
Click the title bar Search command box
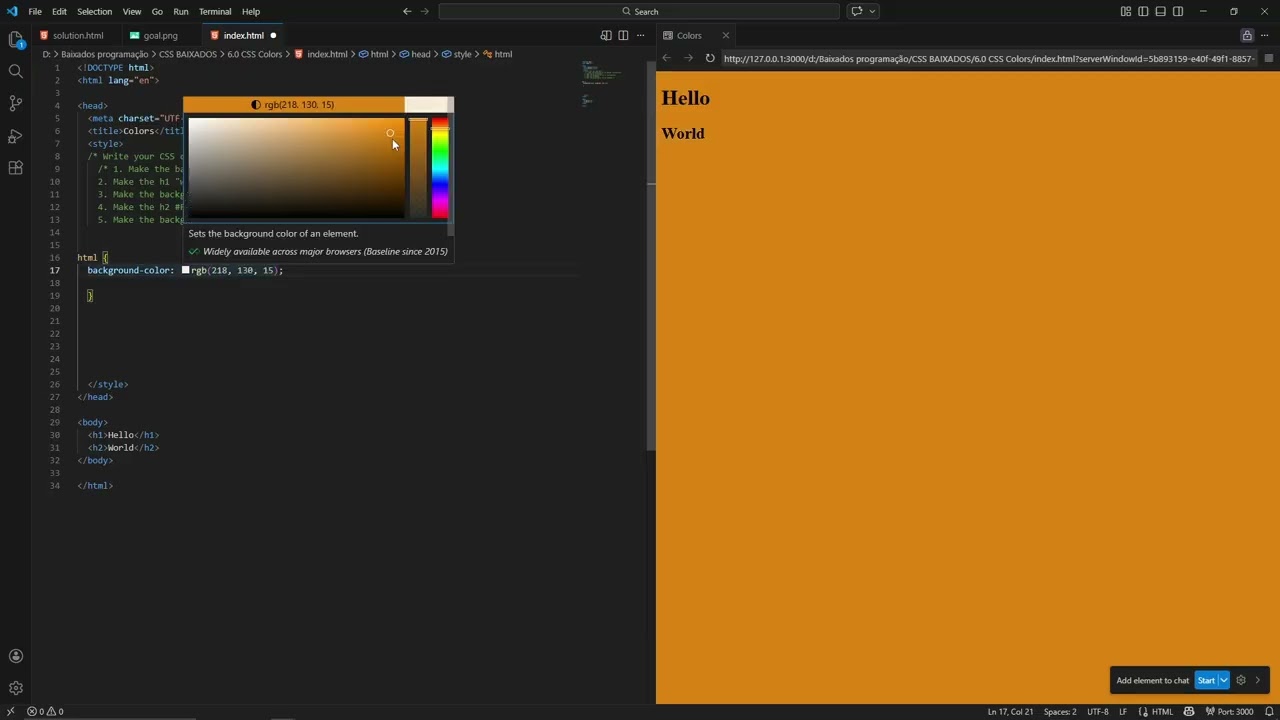tap(639, 12)
